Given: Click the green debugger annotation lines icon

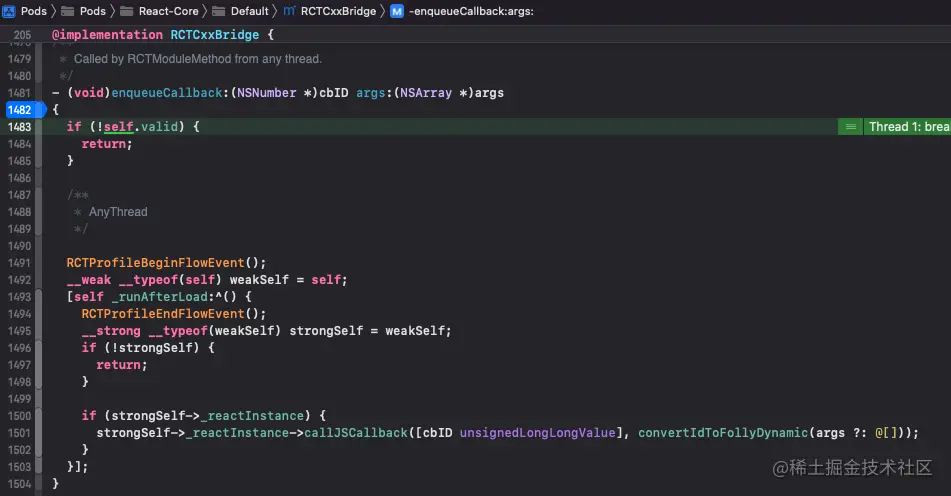Looking at the screenshot, I should (x=850, y=127).
